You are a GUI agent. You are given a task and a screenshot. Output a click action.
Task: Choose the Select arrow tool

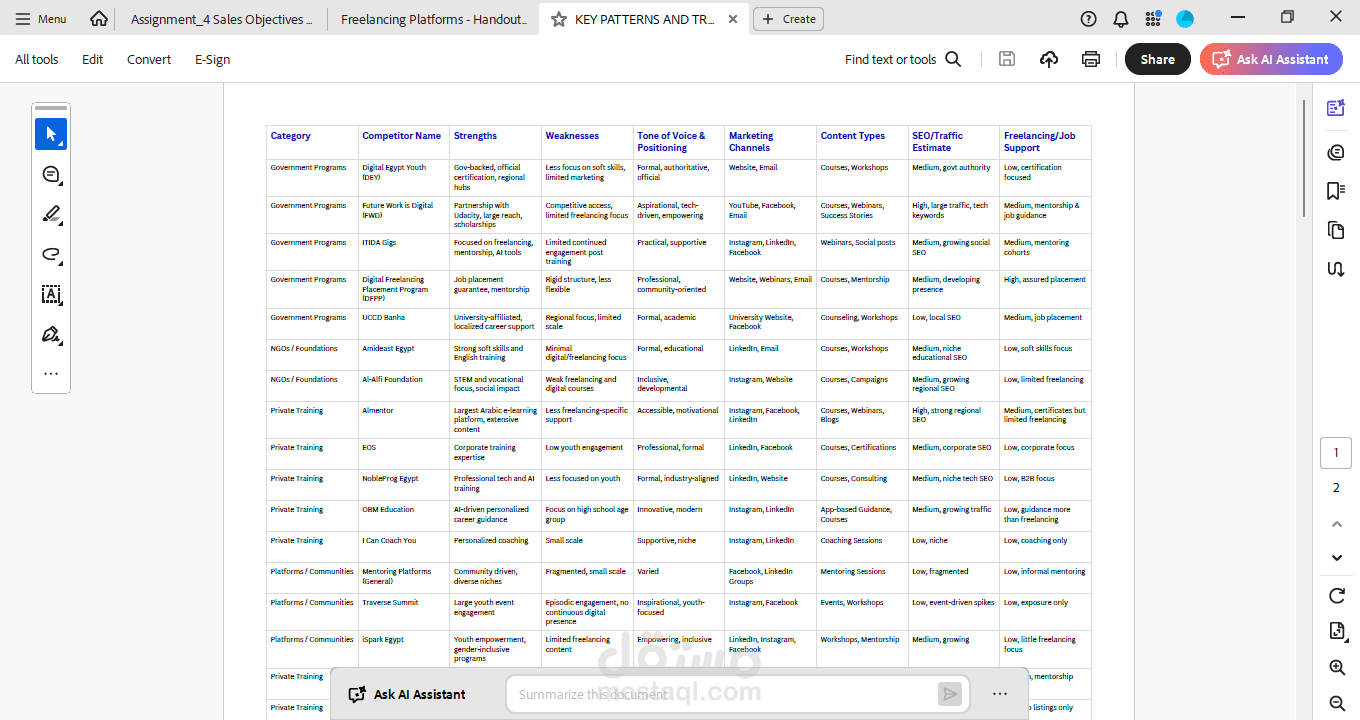[51, 134]
